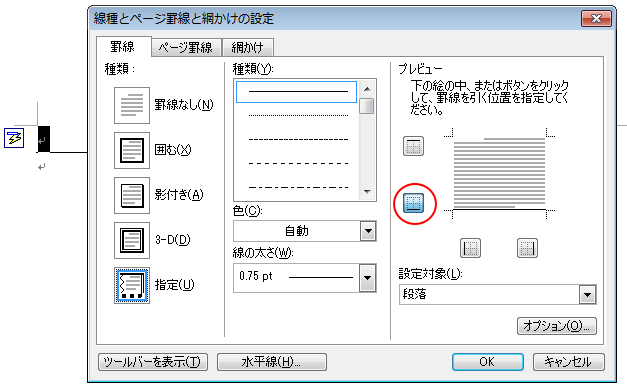627x392 pixels.
Task: Open the ページ罫線 tab
Action: click(186, 48)
